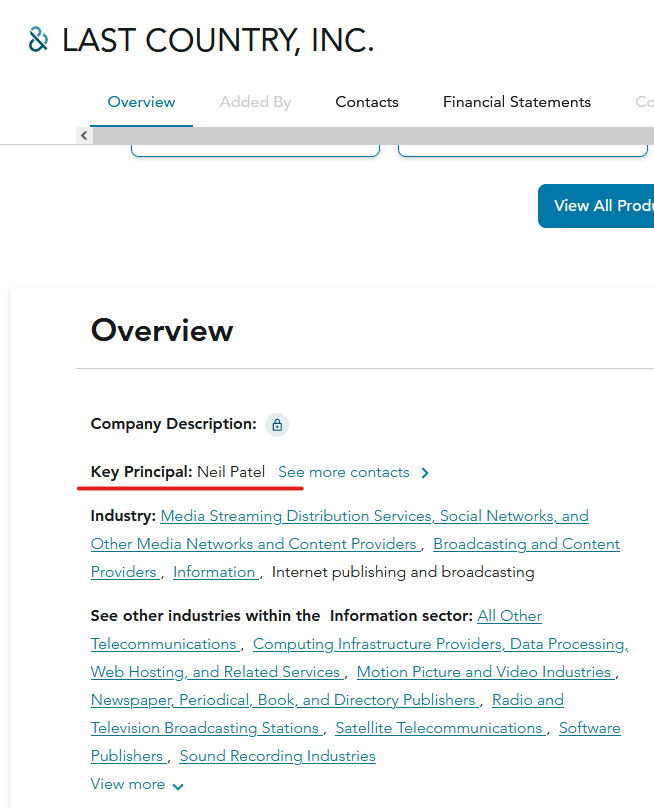Click the lock icon beside Company Description

pyautogui.click(x=277, y=424)
